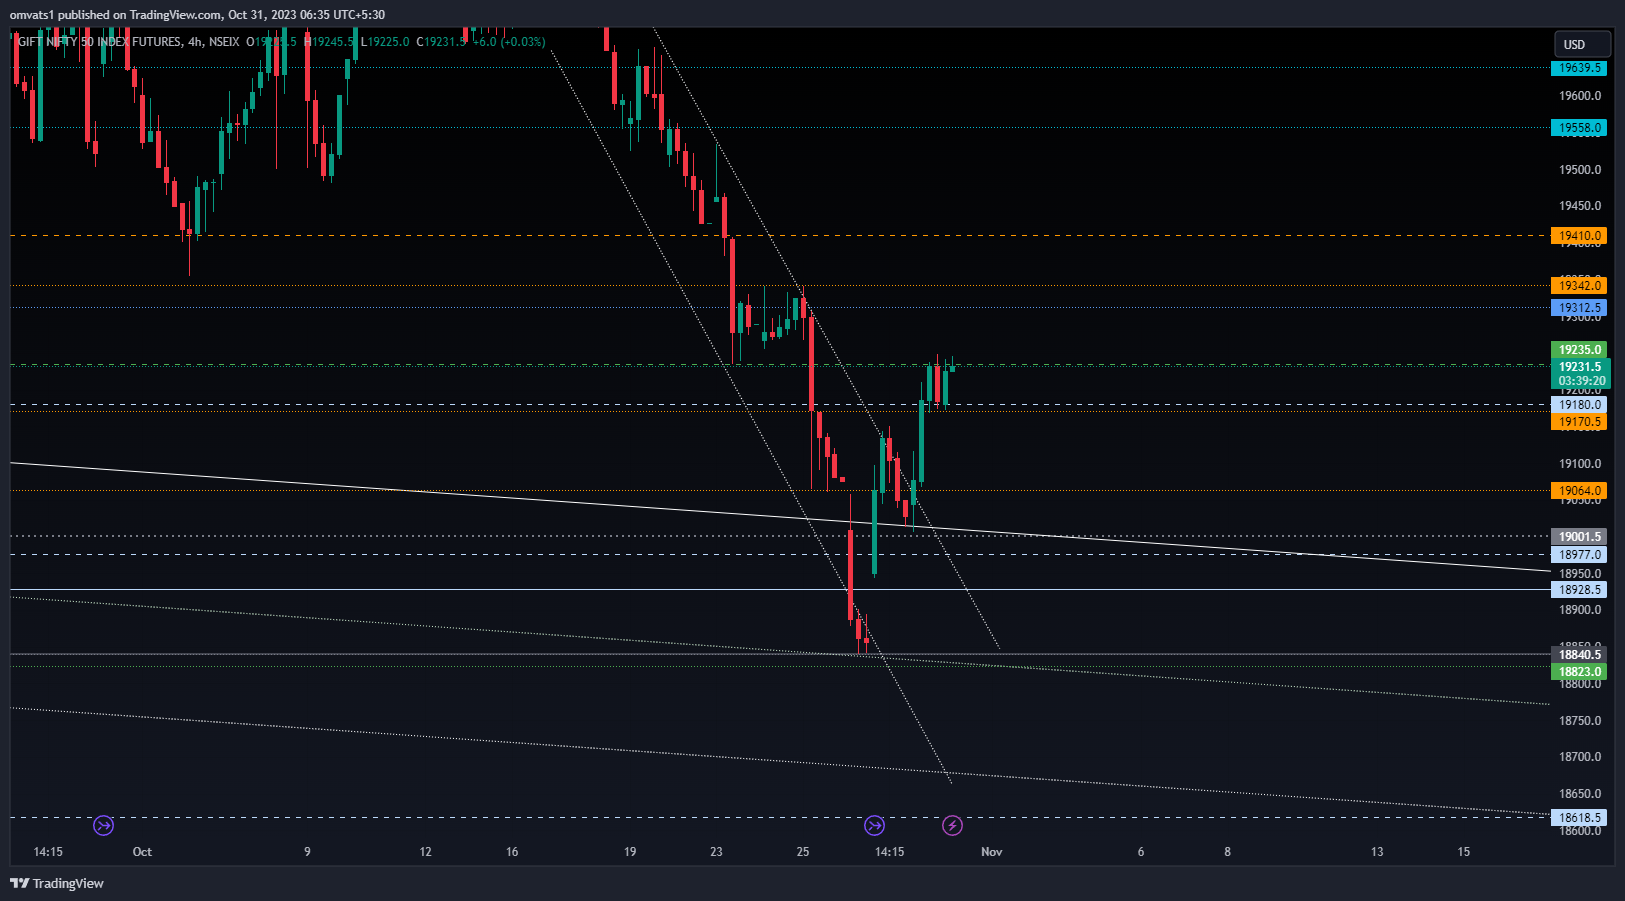Click the lightning event icon on time axis

[952, 825]
